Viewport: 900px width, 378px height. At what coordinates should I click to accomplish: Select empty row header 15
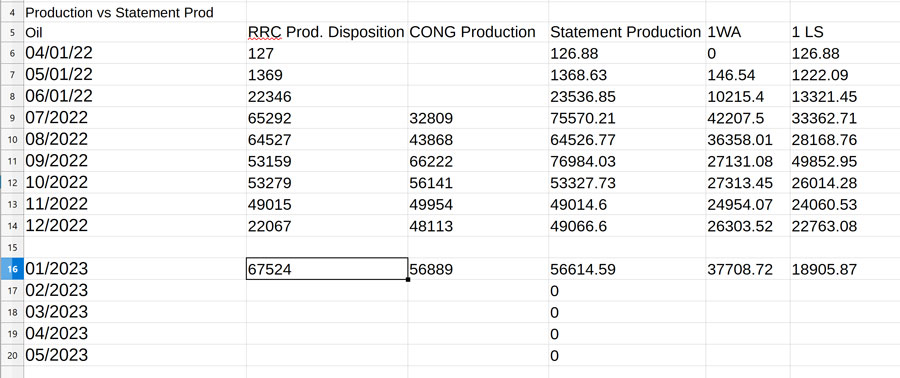(12, 247)
